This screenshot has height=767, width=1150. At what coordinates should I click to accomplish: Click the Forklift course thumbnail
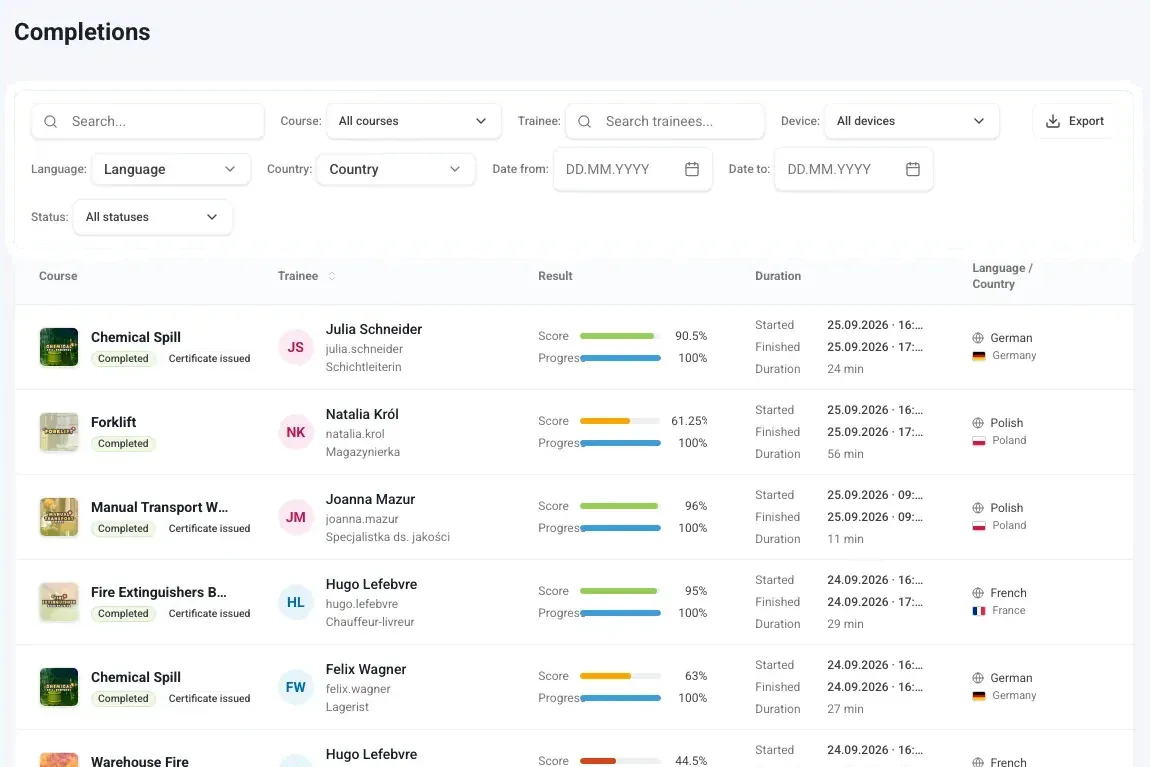click(59, 432)
